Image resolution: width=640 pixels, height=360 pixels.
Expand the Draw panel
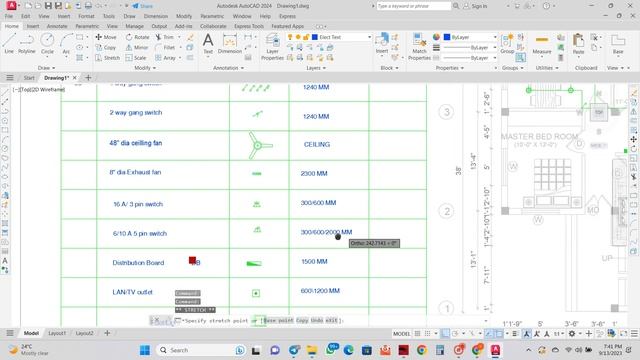click(x=46, y=68)
